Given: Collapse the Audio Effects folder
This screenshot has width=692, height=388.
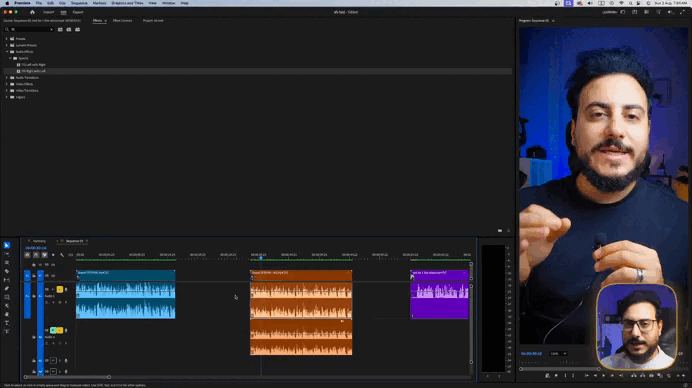Looking at the screenshot, I should pos(7,52).
